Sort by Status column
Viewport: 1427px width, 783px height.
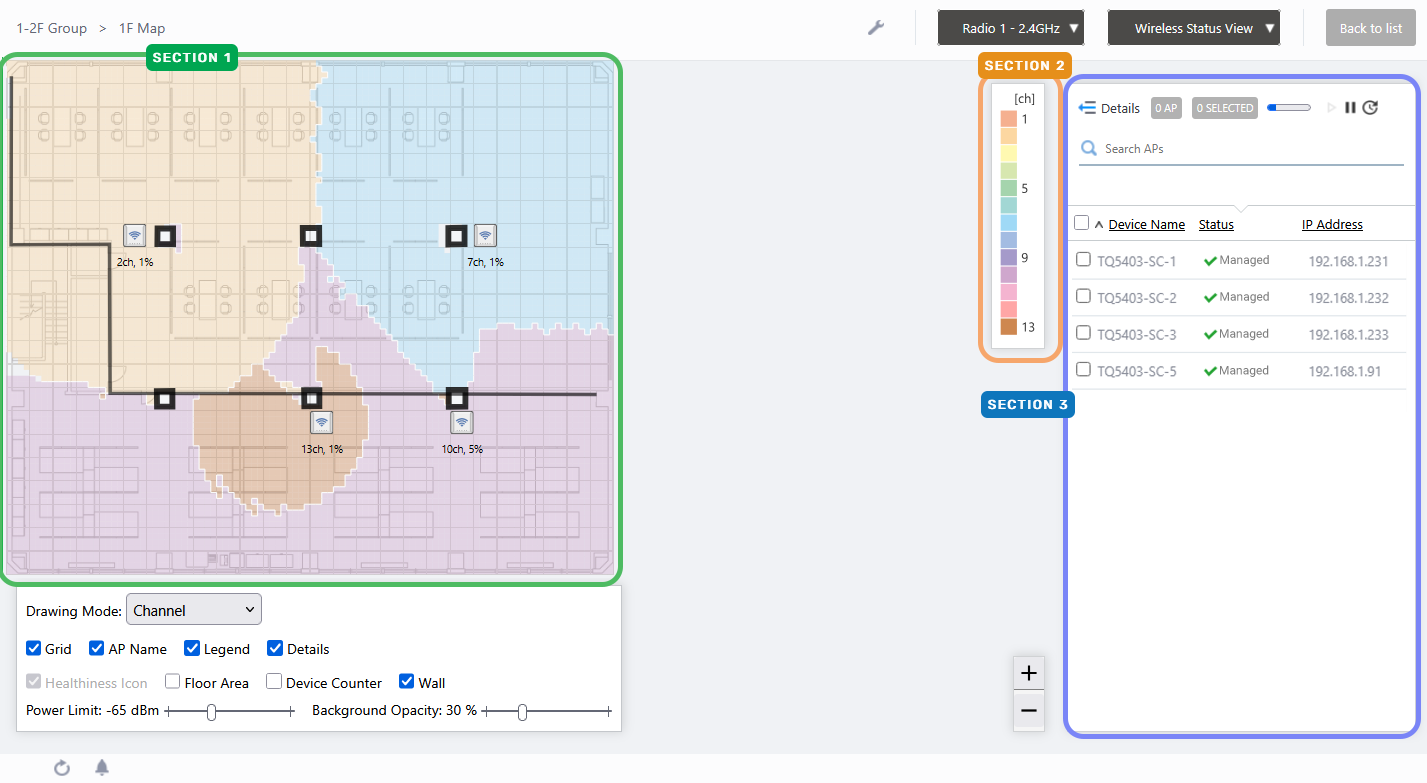[x=1216, y=225]
